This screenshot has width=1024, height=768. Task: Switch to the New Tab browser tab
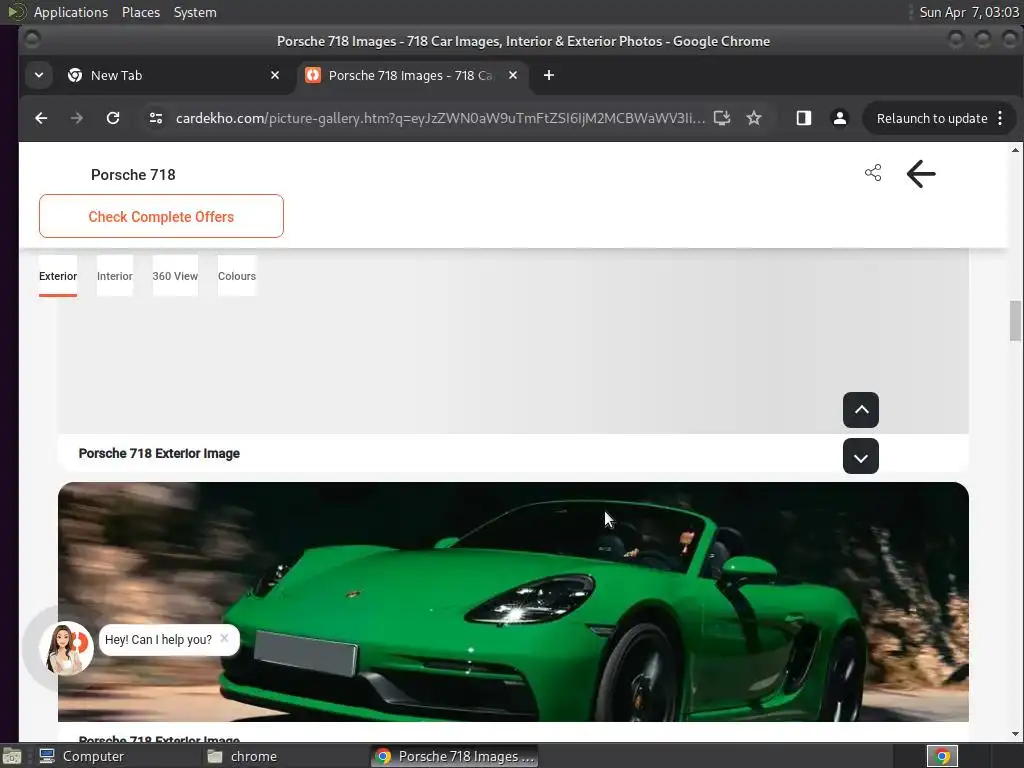pos(173,75)
